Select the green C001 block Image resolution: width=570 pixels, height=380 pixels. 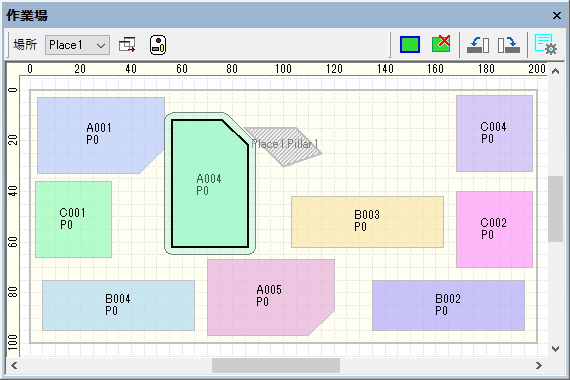coord(73,220)
